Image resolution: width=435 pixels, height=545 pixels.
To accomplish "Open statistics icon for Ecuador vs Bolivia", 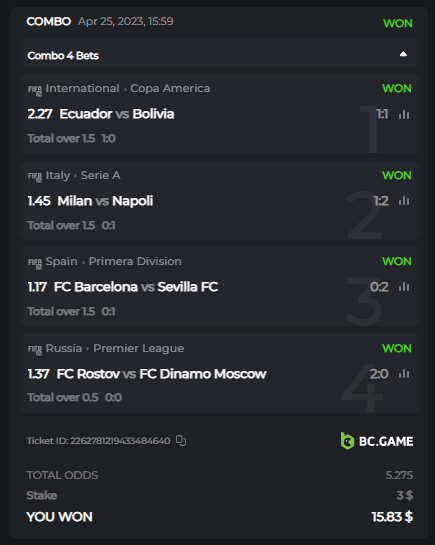I will [404, 114].
